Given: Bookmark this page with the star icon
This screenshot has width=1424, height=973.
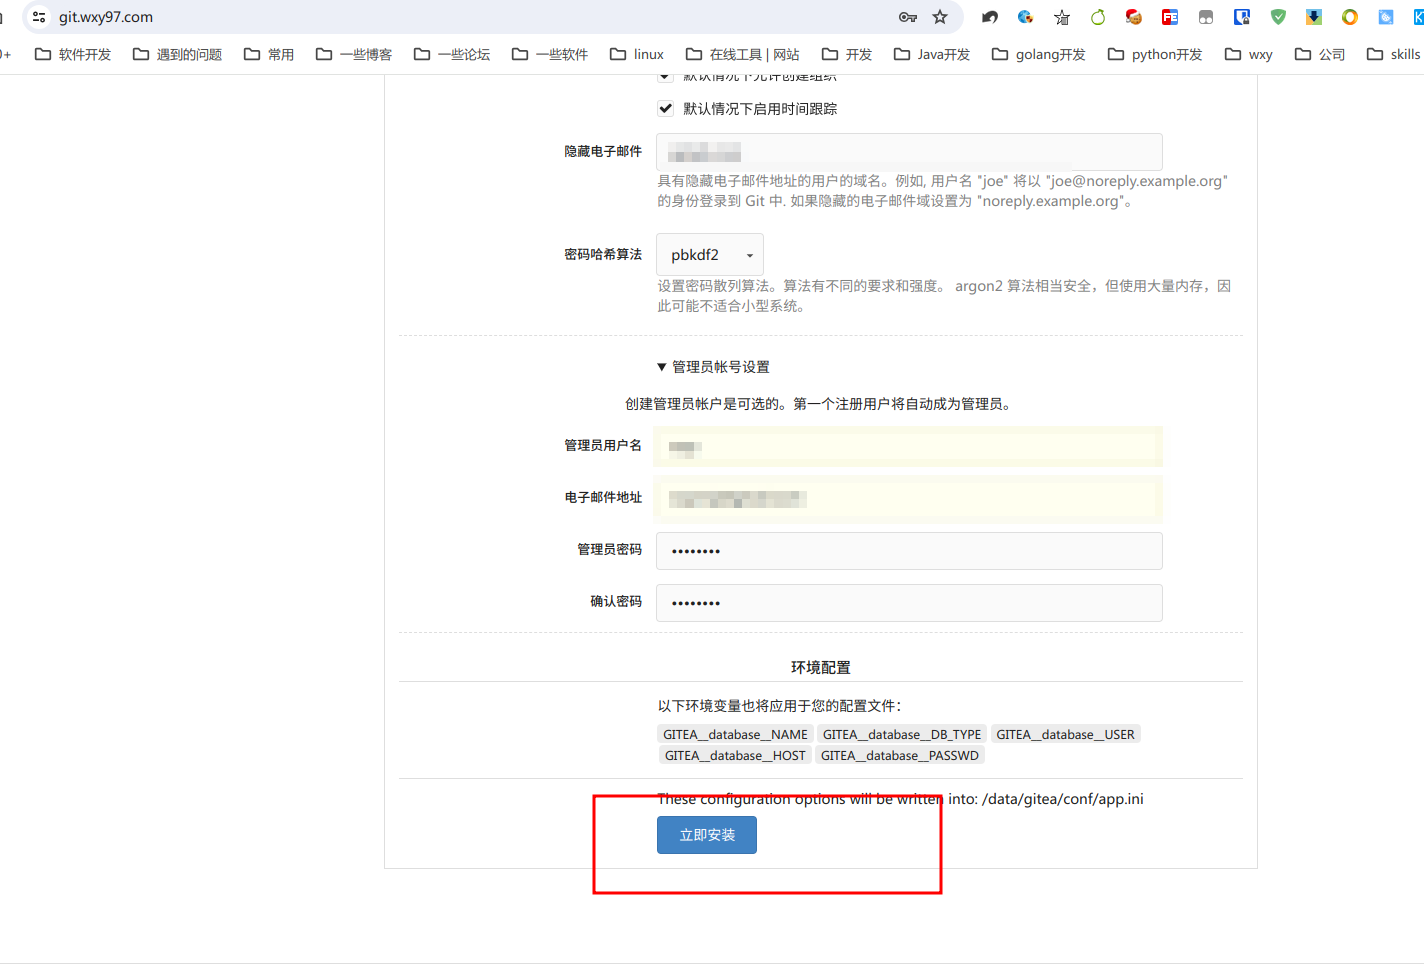Looking at the screenshot, I should (x=940, y=17).
